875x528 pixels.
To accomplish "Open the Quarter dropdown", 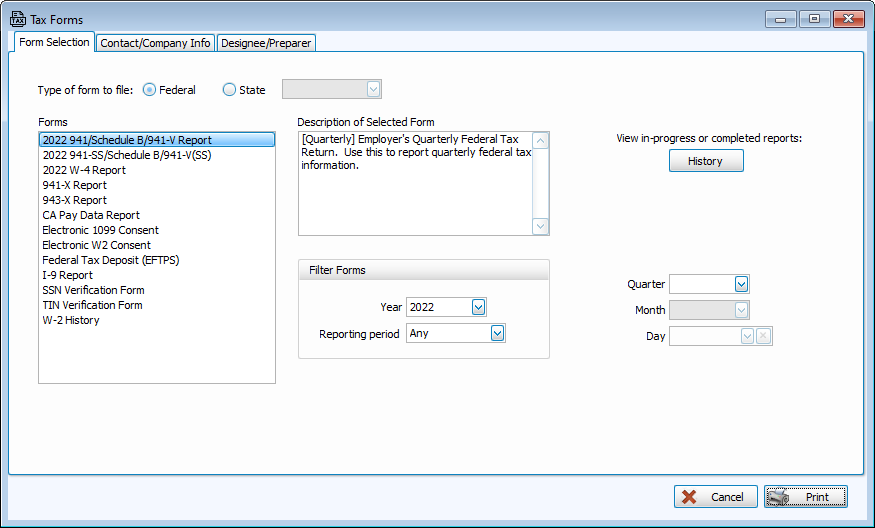I will coord(741,284).
